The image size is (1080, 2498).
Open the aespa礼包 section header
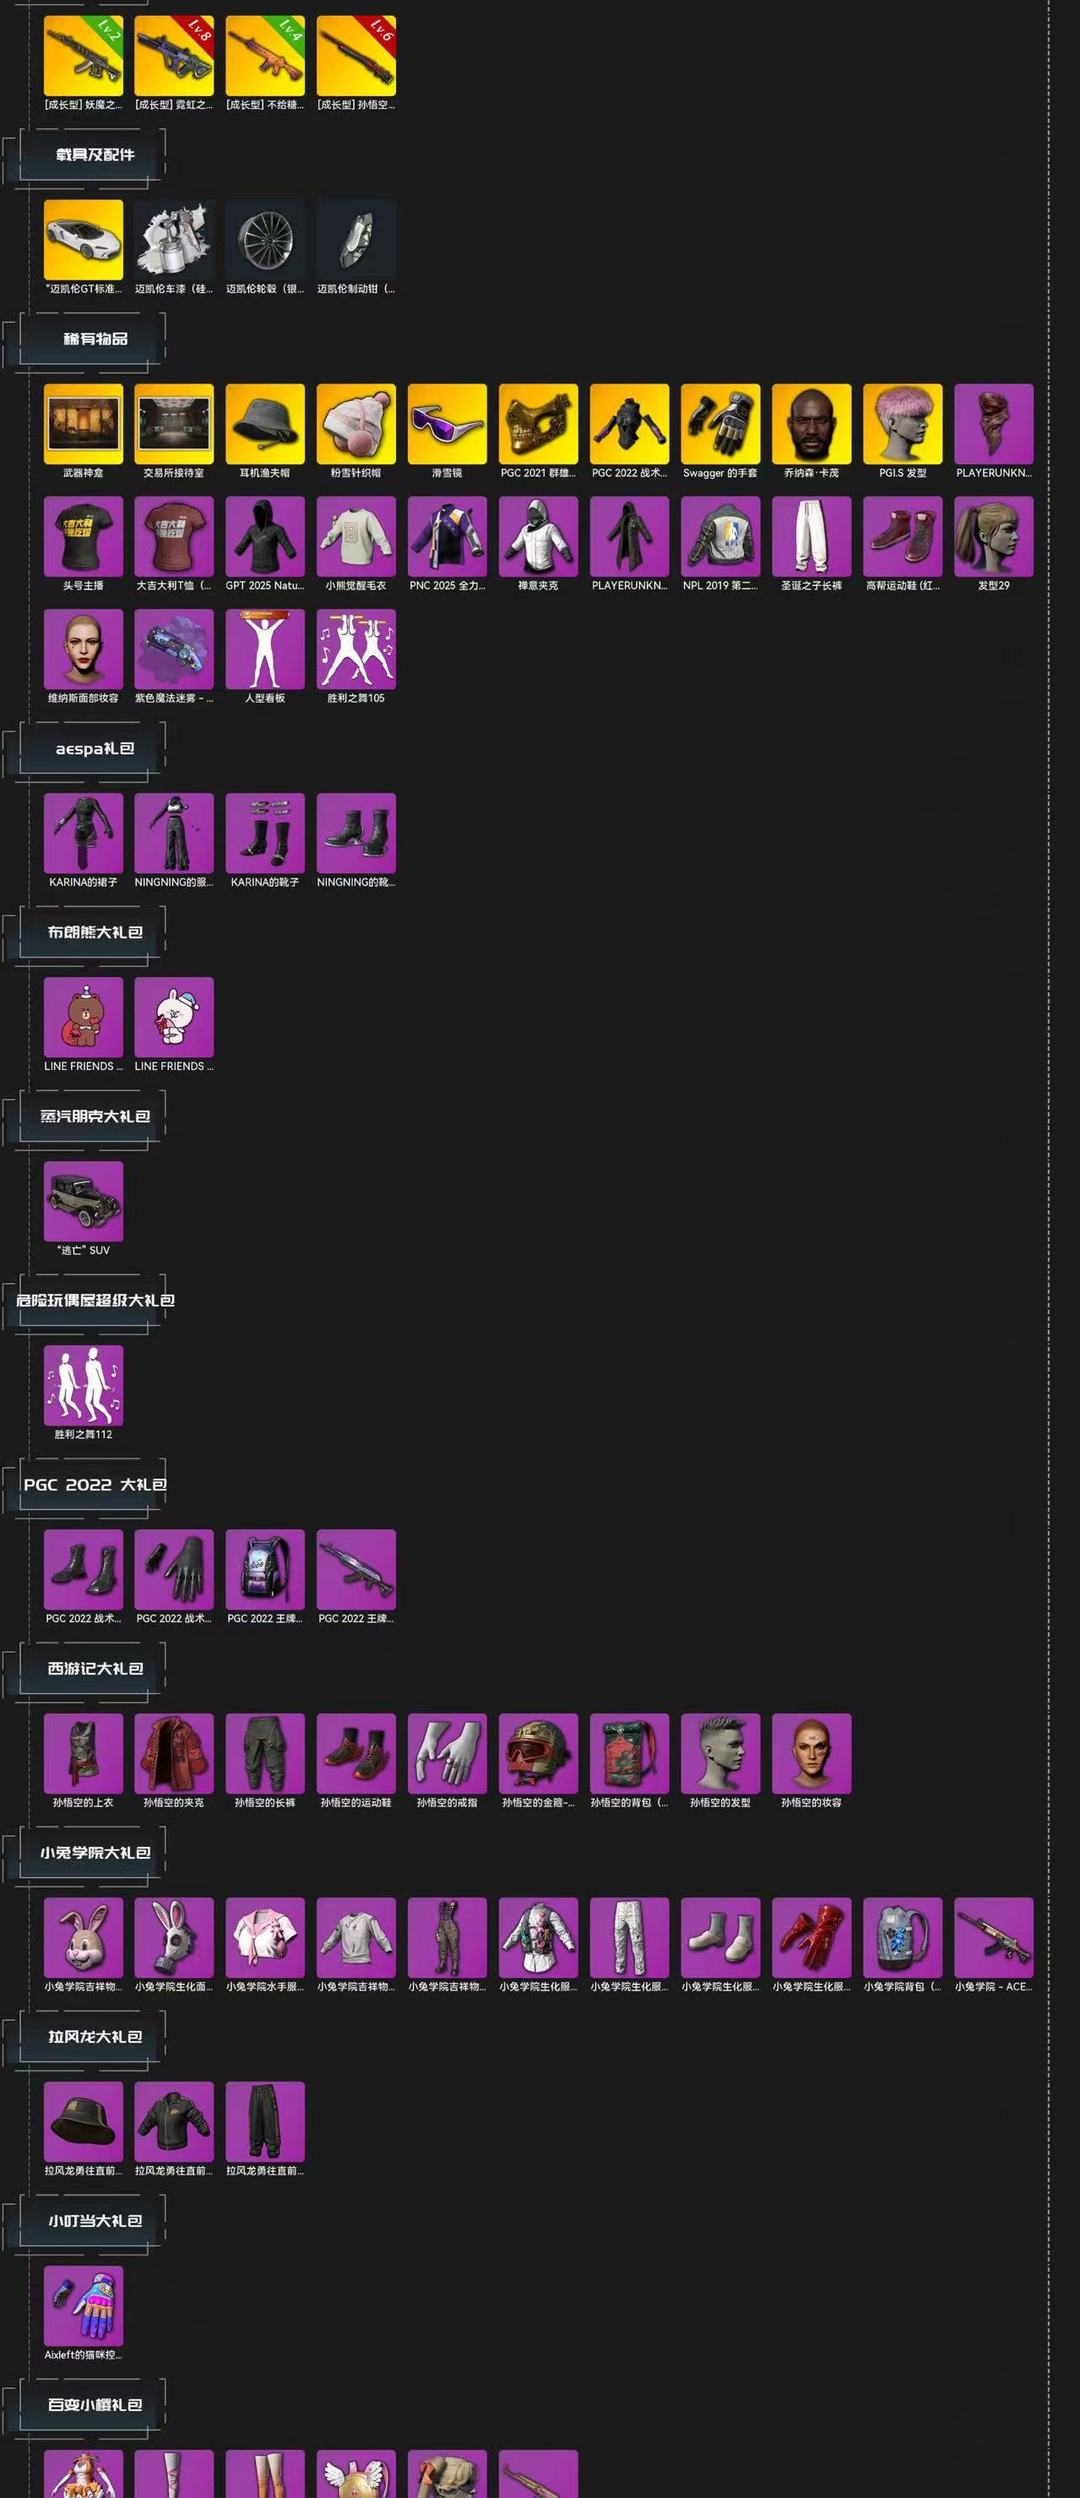pyautogui.click(x=95, y=748)
